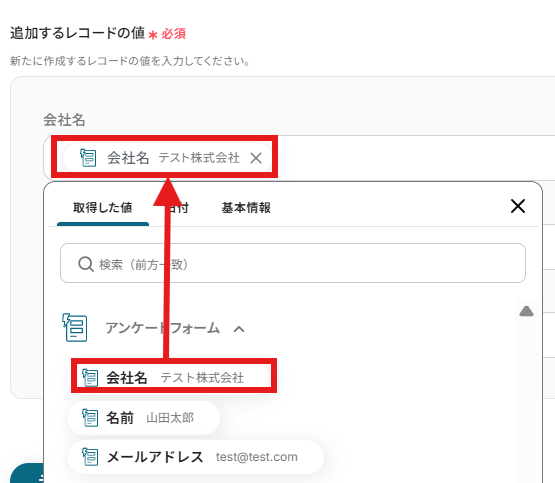Click the icon beside the メールアドレス item

(90, 457)
